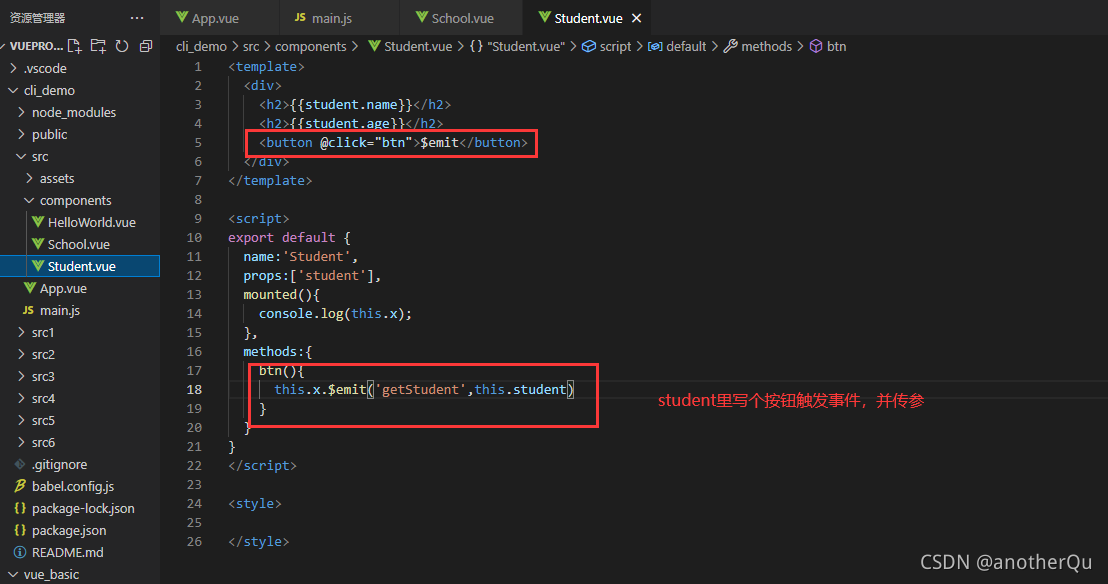Image resolution: width=1108 pixels, height=584 pixels.
Task: Click the "Student.vue" object breadcrumb segment
Action: coord(526,46)
